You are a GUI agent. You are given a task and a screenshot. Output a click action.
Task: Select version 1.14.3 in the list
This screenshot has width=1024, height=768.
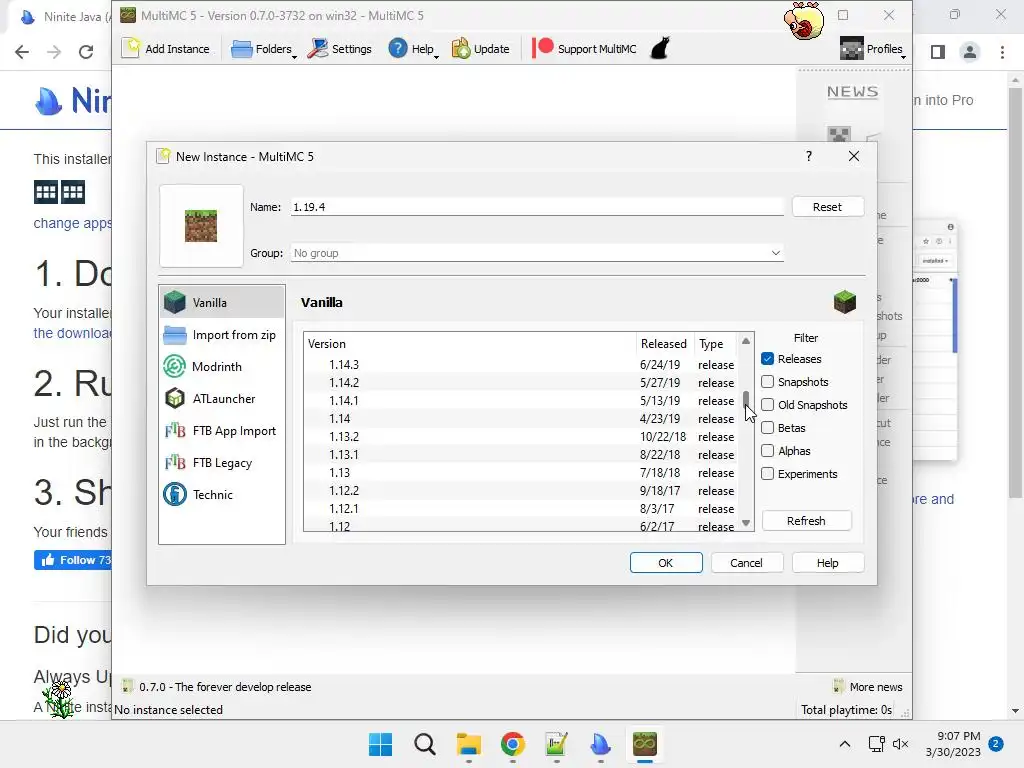point(521,364)
